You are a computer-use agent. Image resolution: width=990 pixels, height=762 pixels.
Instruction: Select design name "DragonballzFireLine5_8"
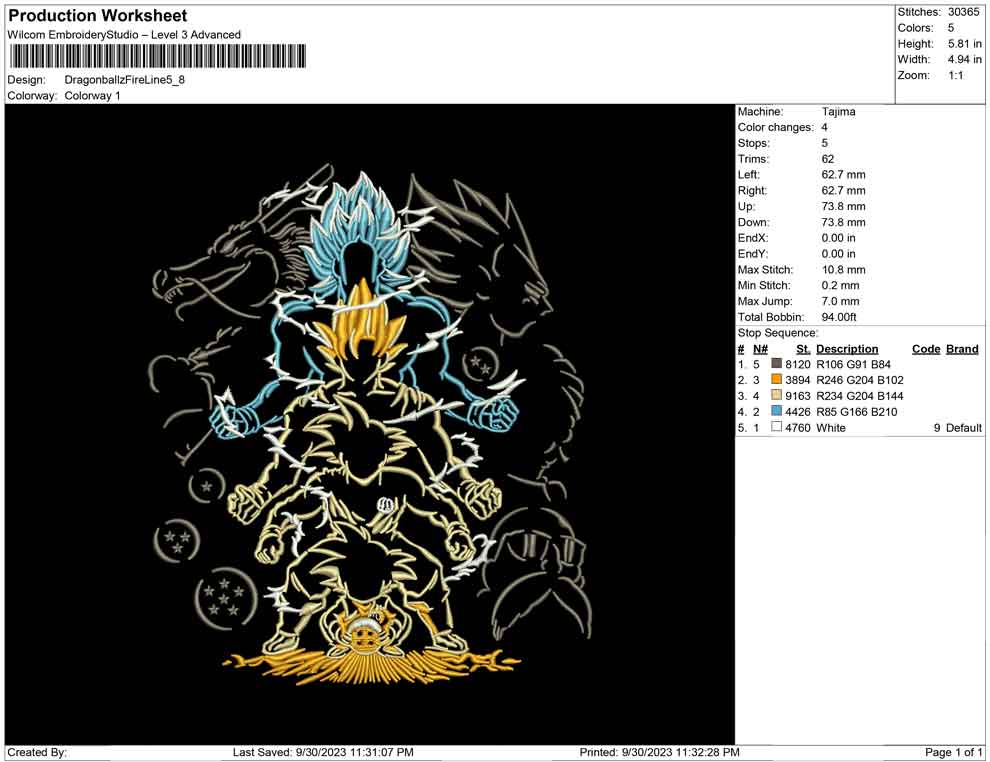[x=124, y=80]
